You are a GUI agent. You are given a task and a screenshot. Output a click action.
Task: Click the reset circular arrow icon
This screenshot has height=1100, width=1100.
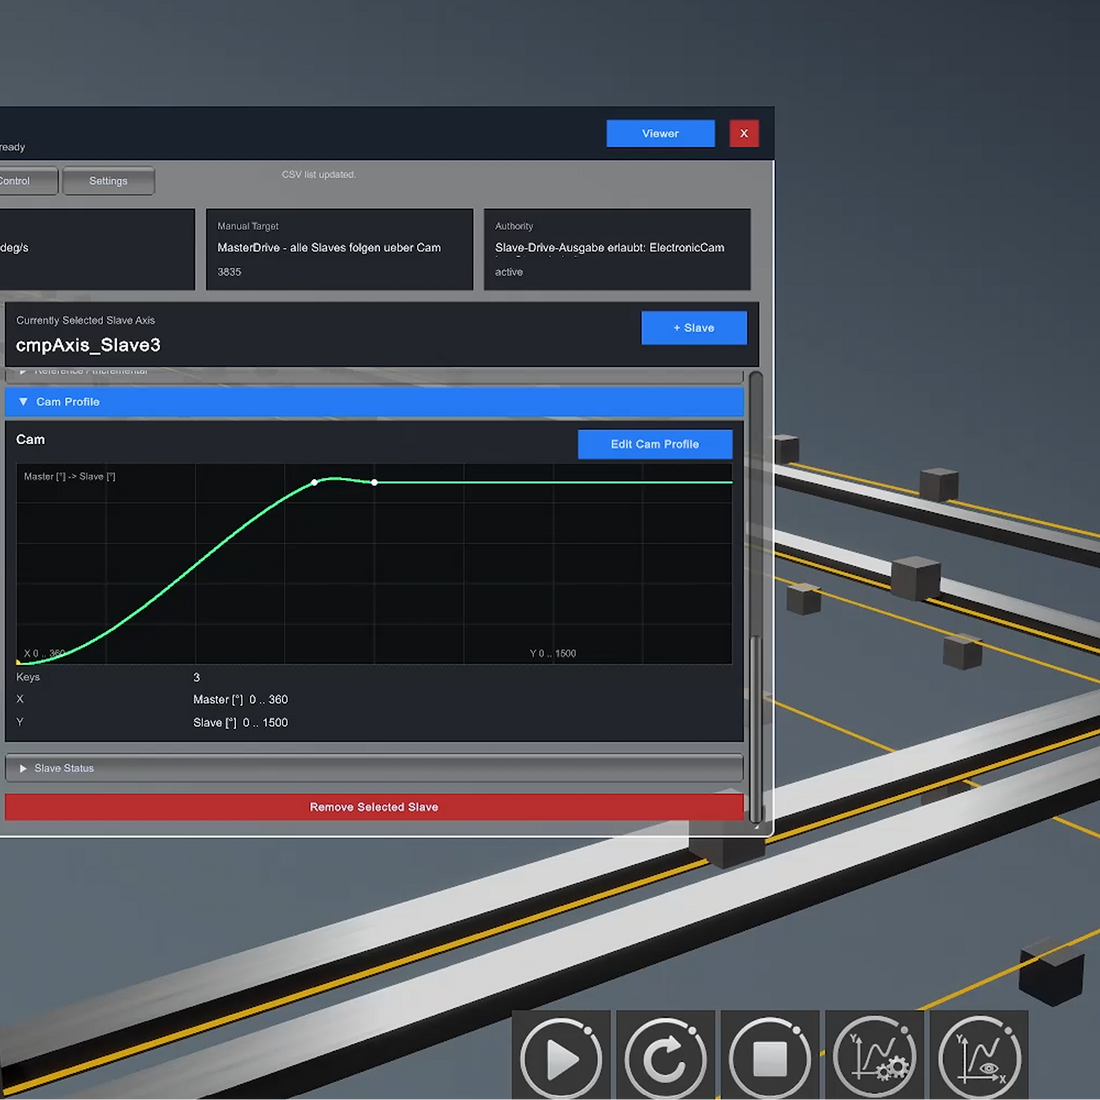pyautogui.click(x=665, y=1058)
